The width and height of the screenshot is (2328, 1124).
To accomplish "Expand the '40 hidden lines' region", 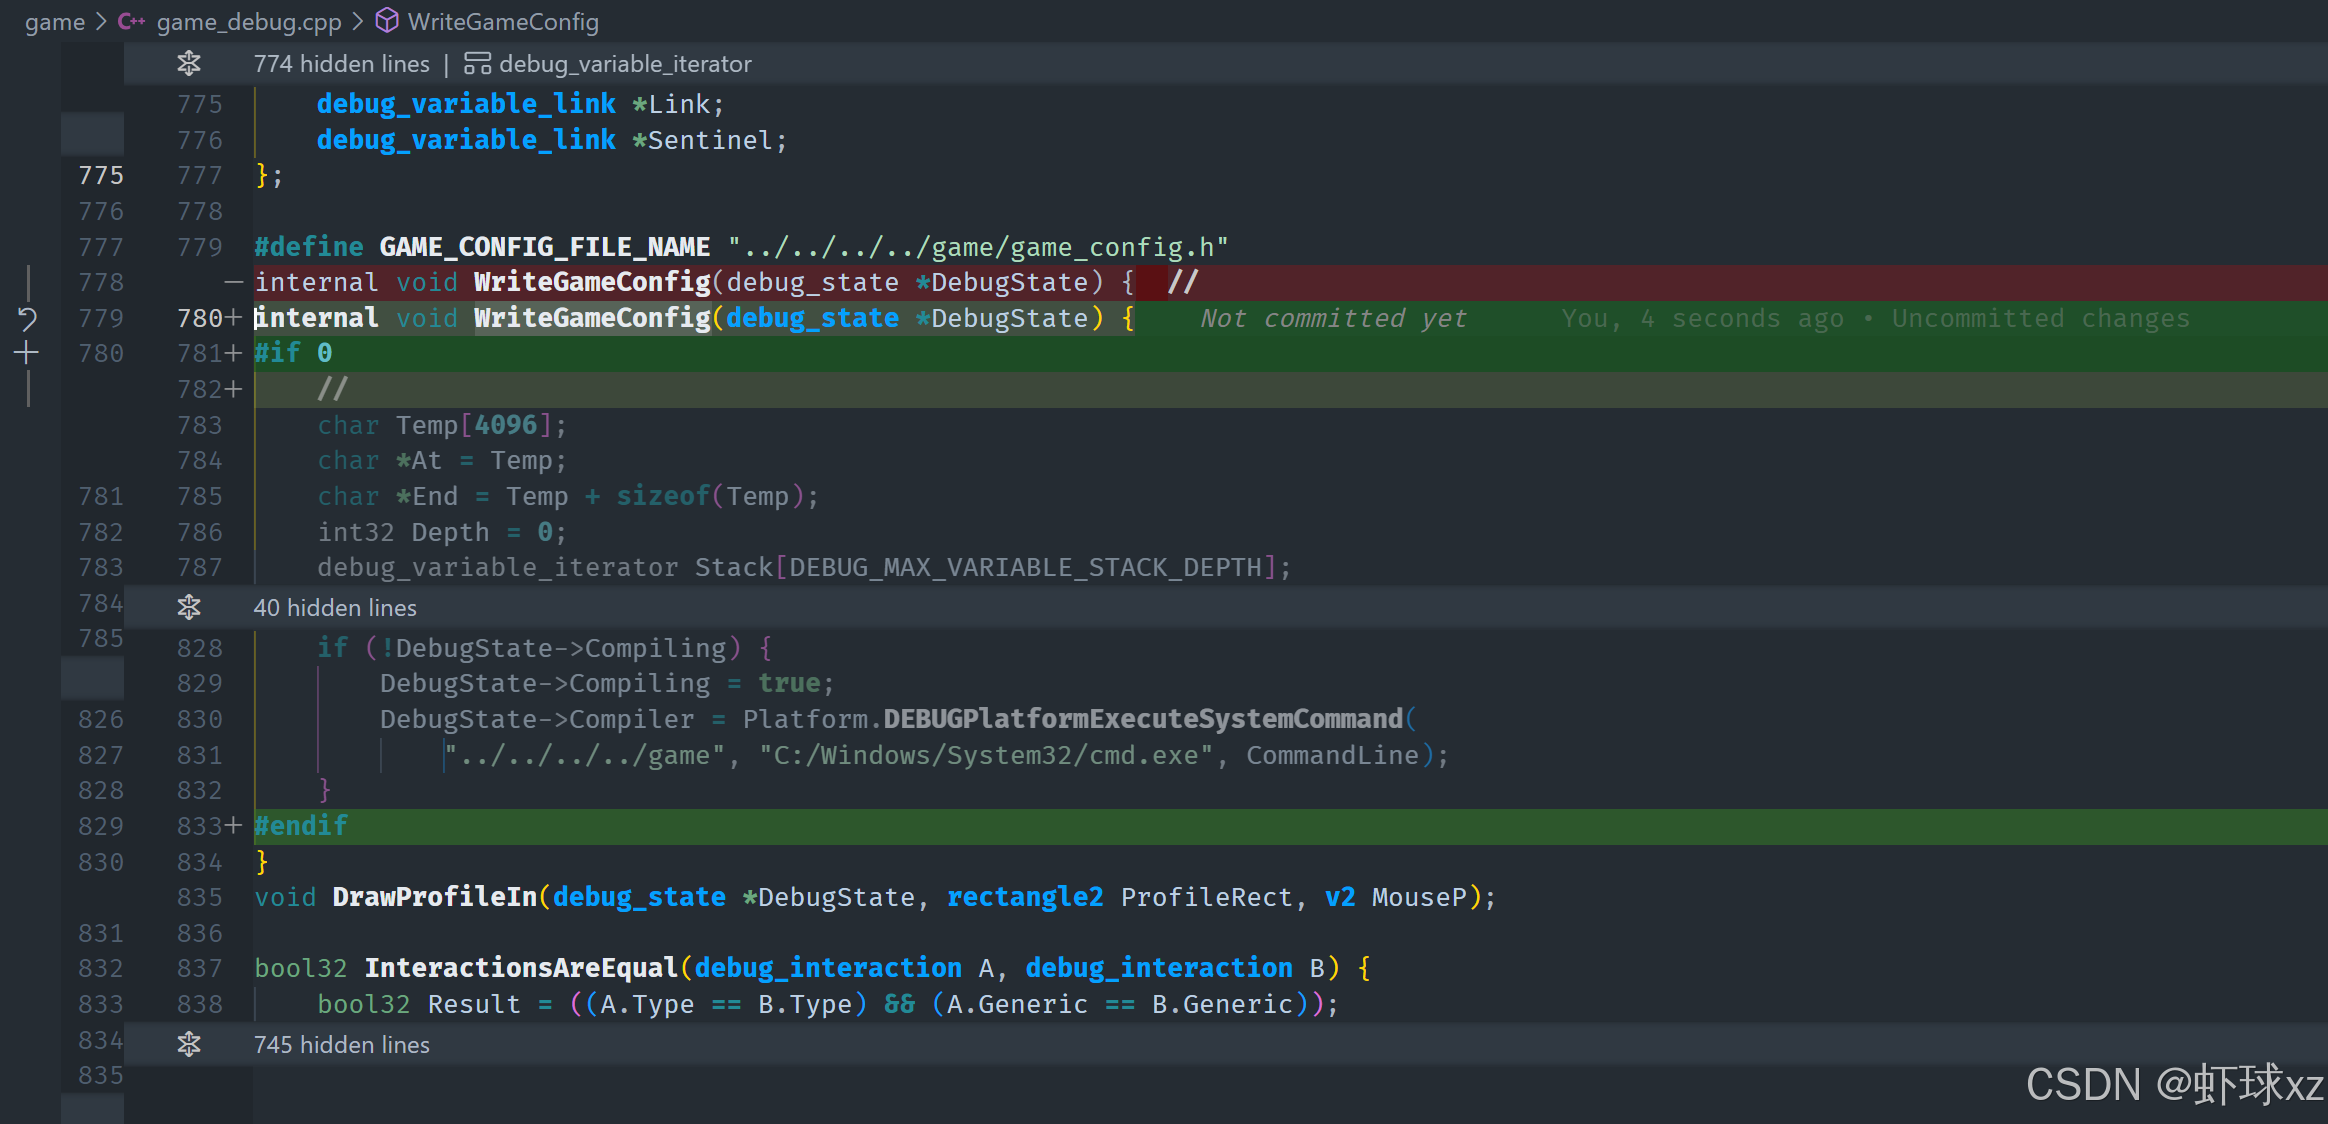I will tap(335, 608).
